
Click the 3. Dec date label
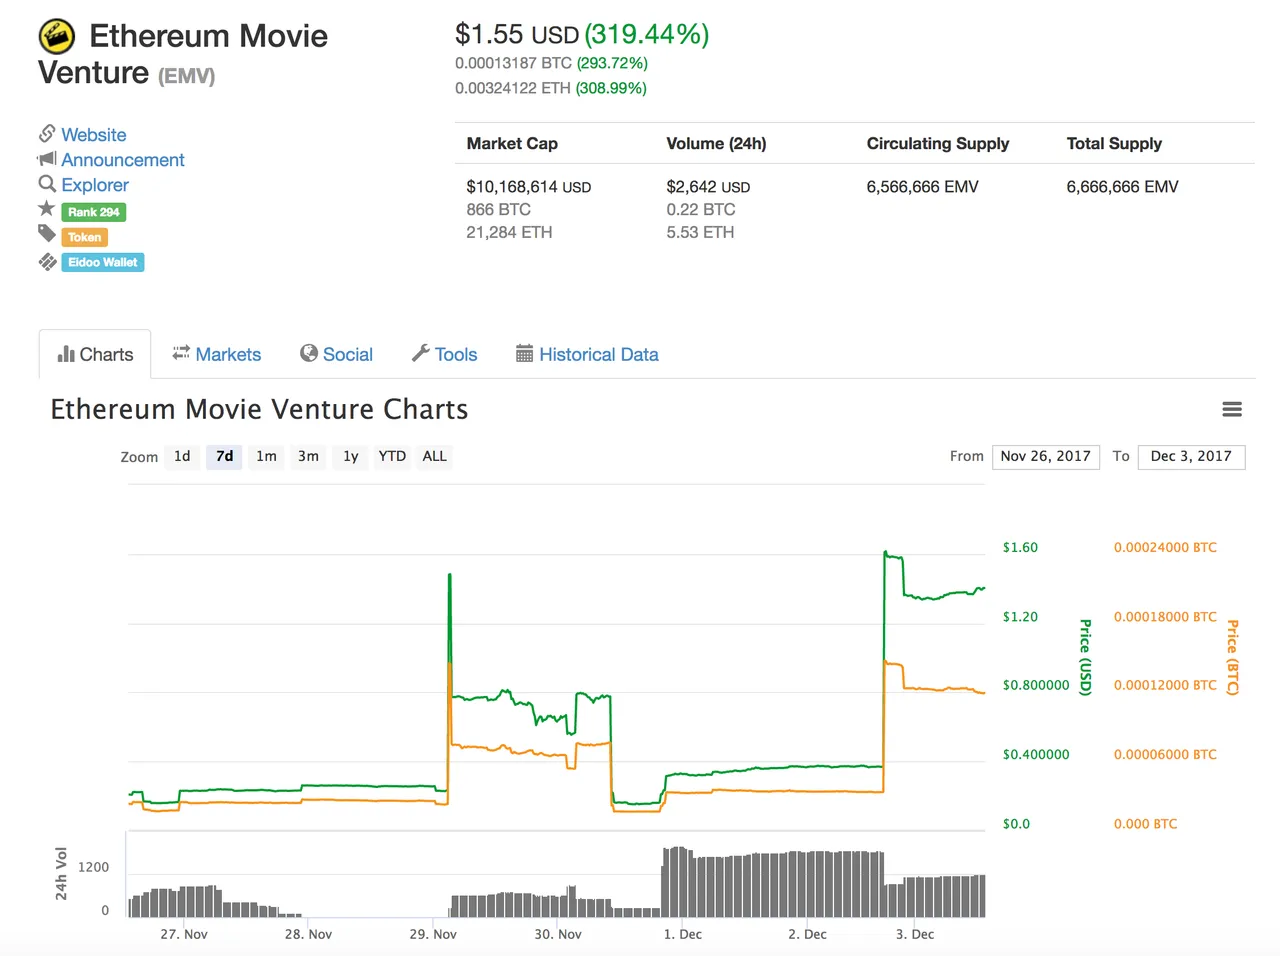[x=915, y=934]
